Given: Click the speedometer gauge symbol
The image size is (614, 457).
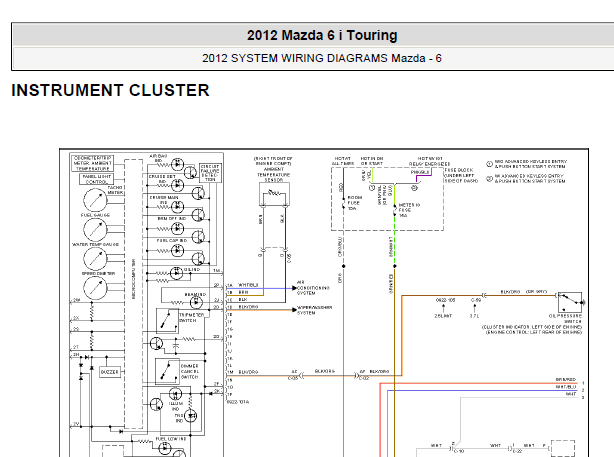Looking at the screenshot, I should pyautogui.click(x=95, y=288).
